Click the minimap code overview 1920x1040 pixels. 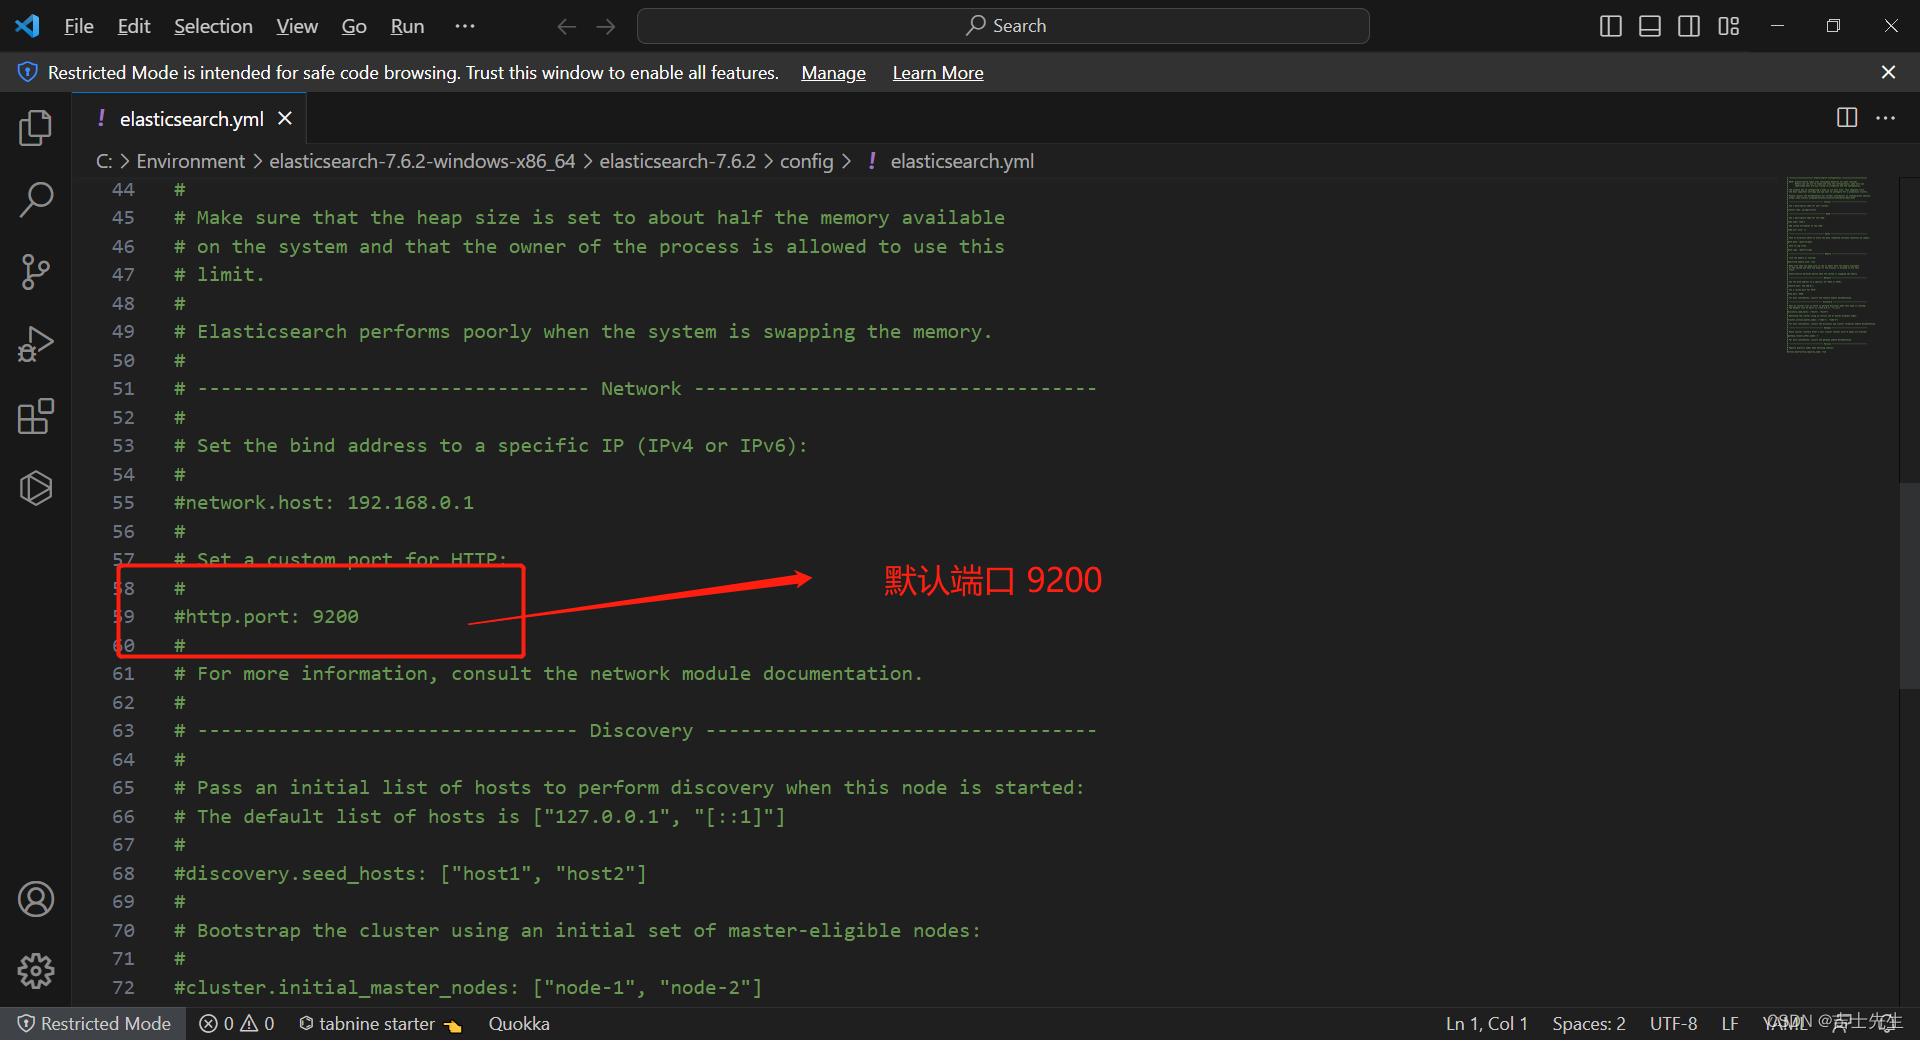tap(1829, 265)
